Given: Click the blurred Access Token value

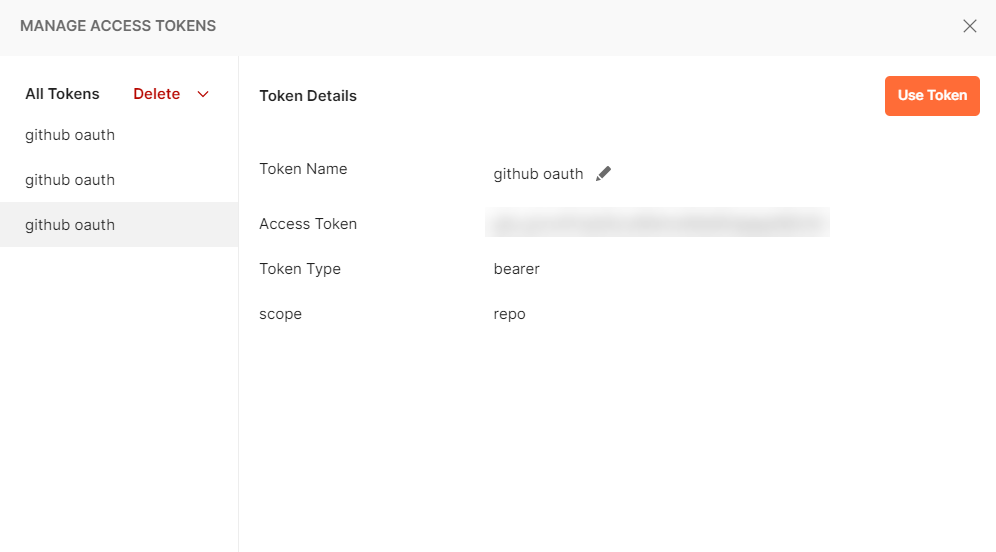Looking at the screenshot, I should tap(657, 223).
